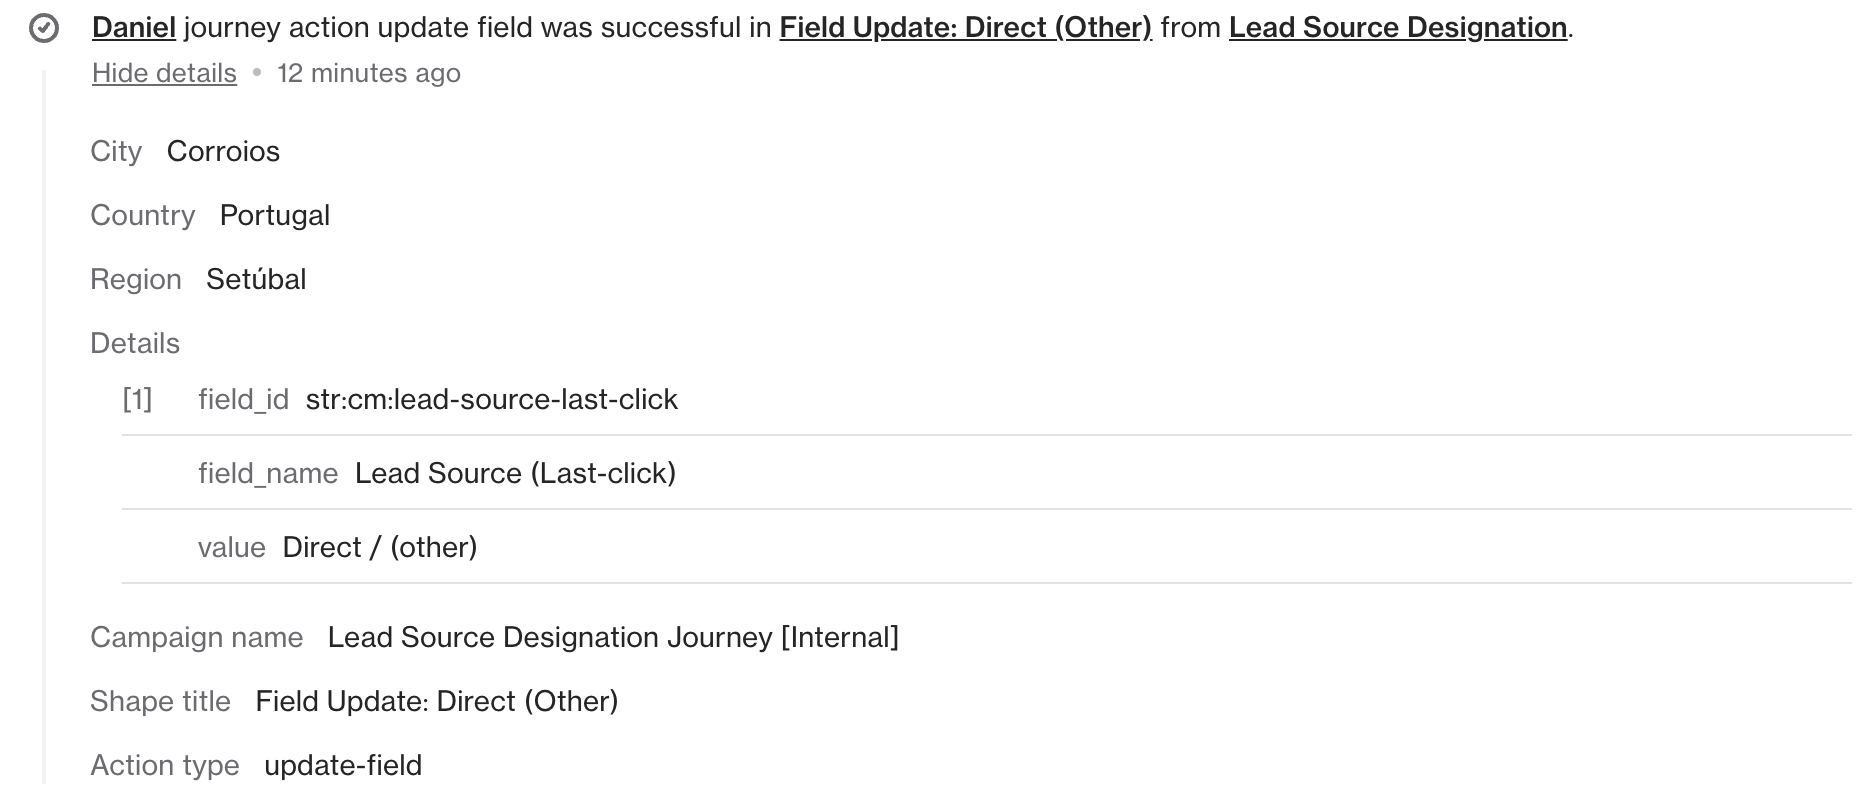Select the str:cm:lead-source-last-click field ID value
Viewport: 1862px width, 808px height.
click(x=491, y=399)
